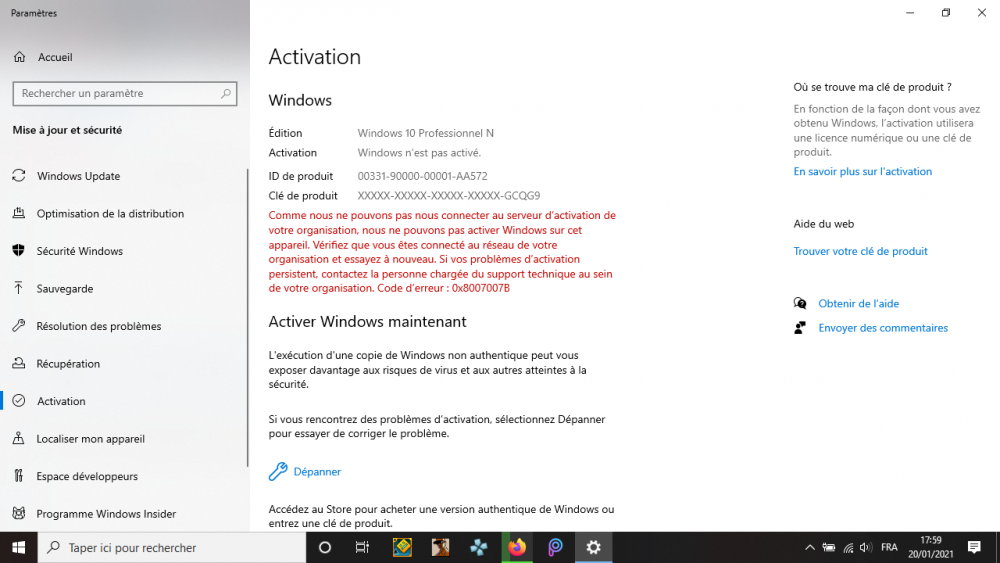Viewport: 1000px width, 563px height.
Task: Click the Windows Insider cat icon
Action: coord(19,513)
